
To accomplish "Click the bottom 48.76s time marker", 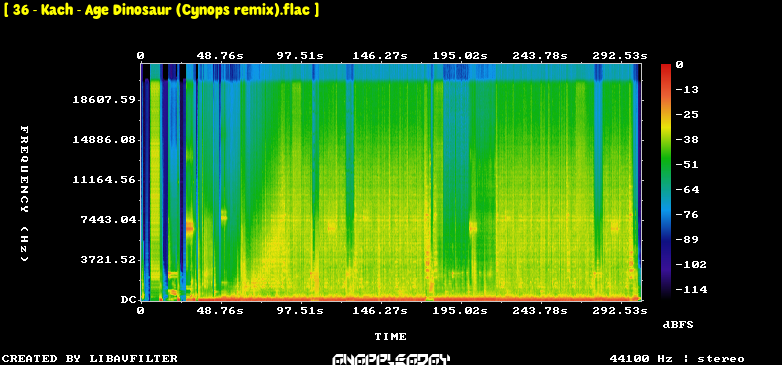I will pos(220,311).
